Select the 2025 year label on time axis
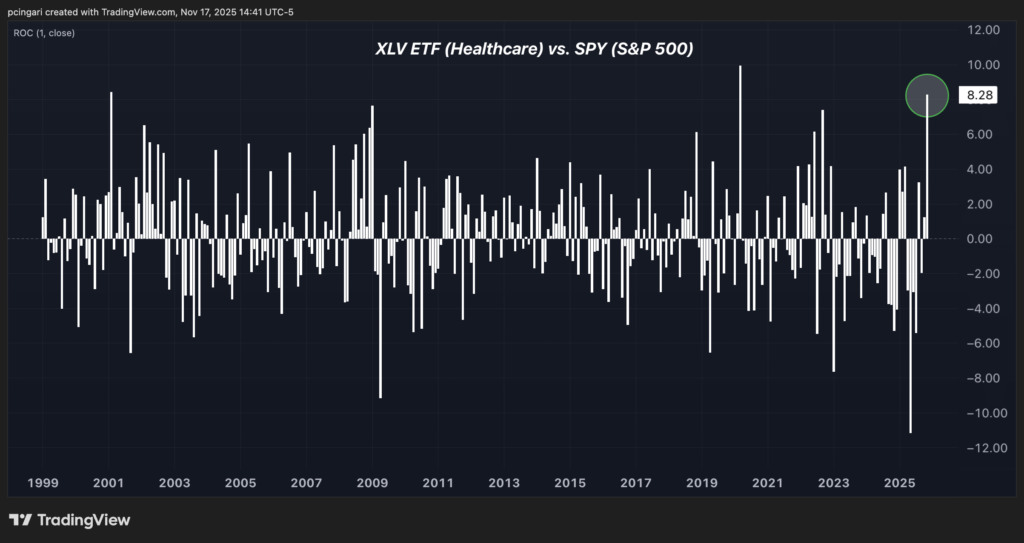 coord(900,483)
